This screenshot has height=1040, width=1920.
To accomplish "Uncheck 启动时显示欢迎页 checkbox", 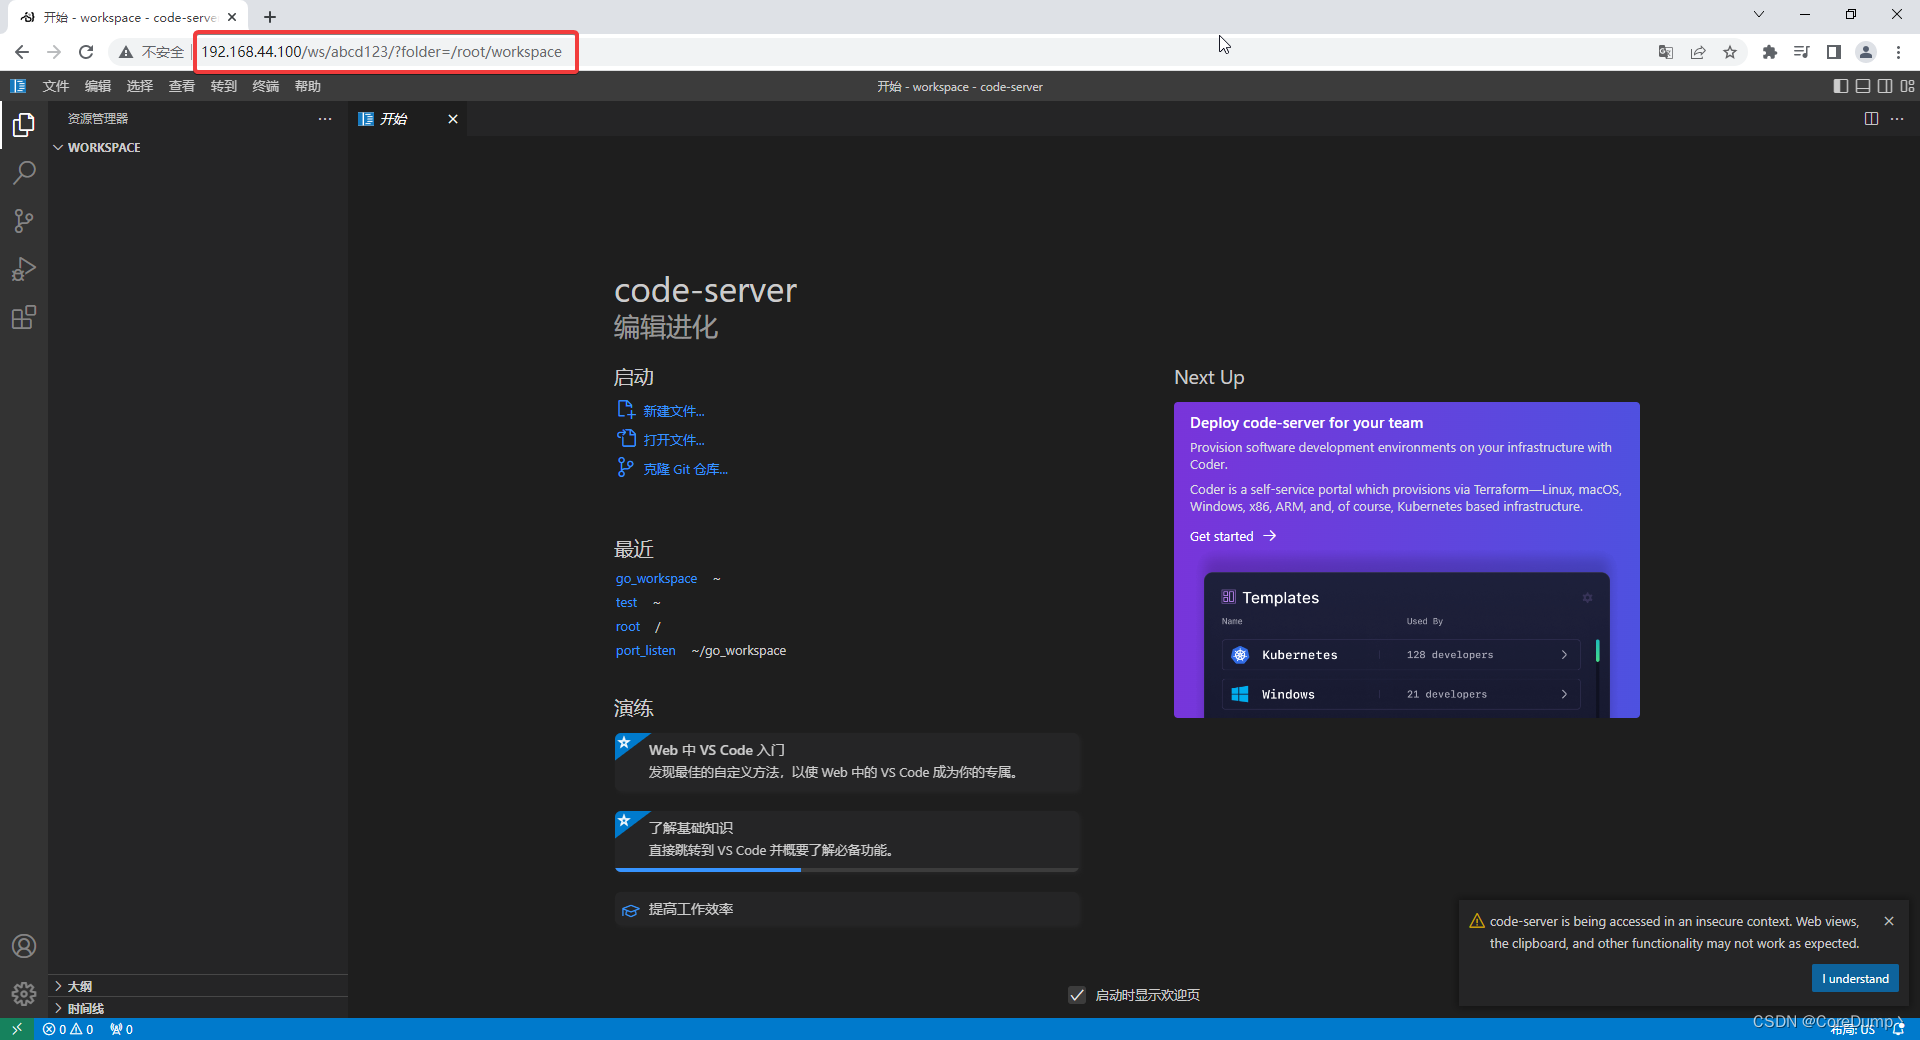I will 1077,995.
